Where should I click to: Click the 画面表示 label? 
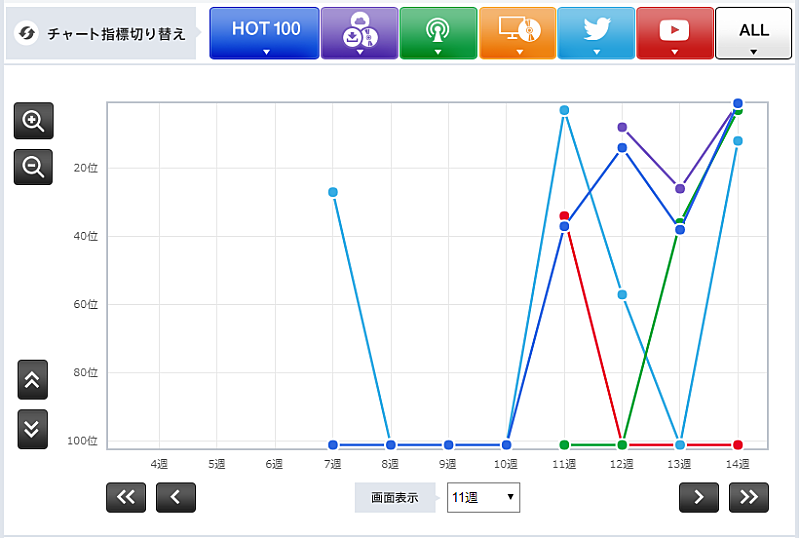point(395,497)
